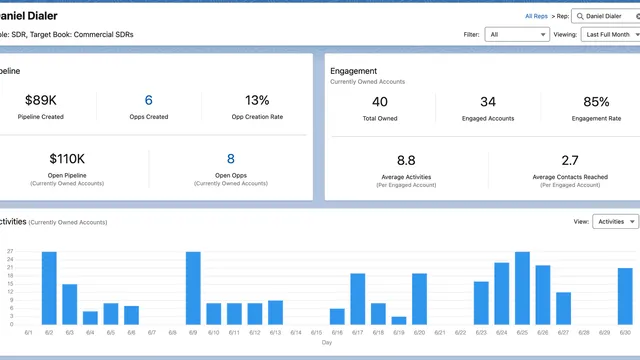640x360 pixels.
Task: Open the All Reps link
Action: pos(536,16)
